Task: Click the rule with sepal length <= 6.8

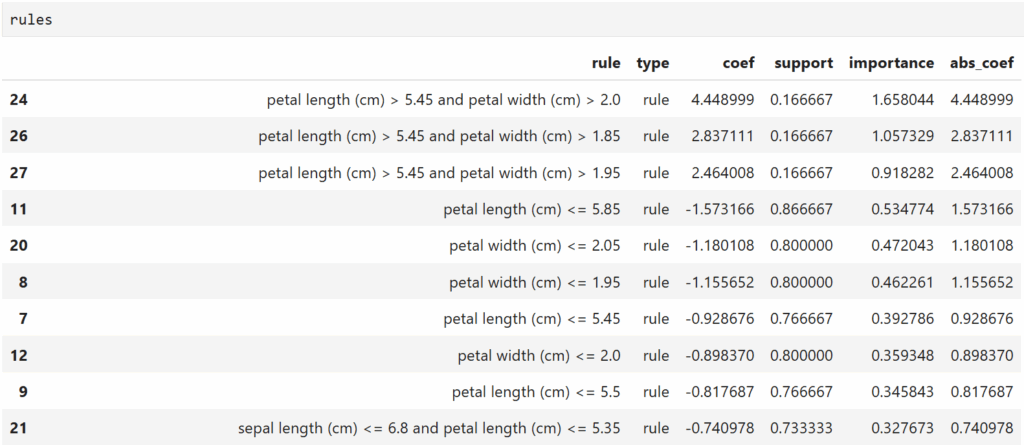Action: (x=429, y=429)
